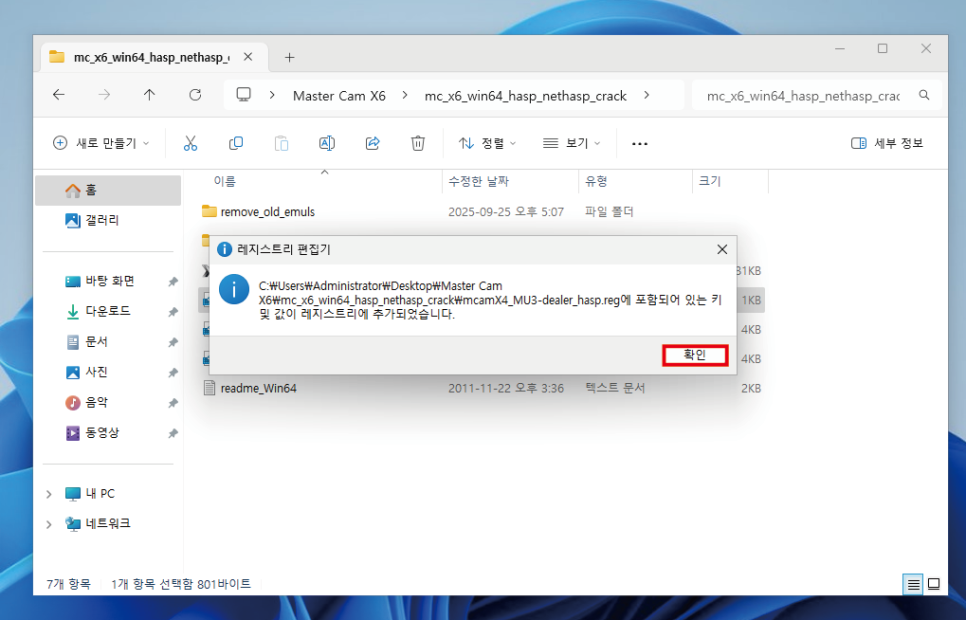Viewport: 966px width, 620px height.
Task: Unpin 동영상 using its pin icon
Action: pos(173,433)
